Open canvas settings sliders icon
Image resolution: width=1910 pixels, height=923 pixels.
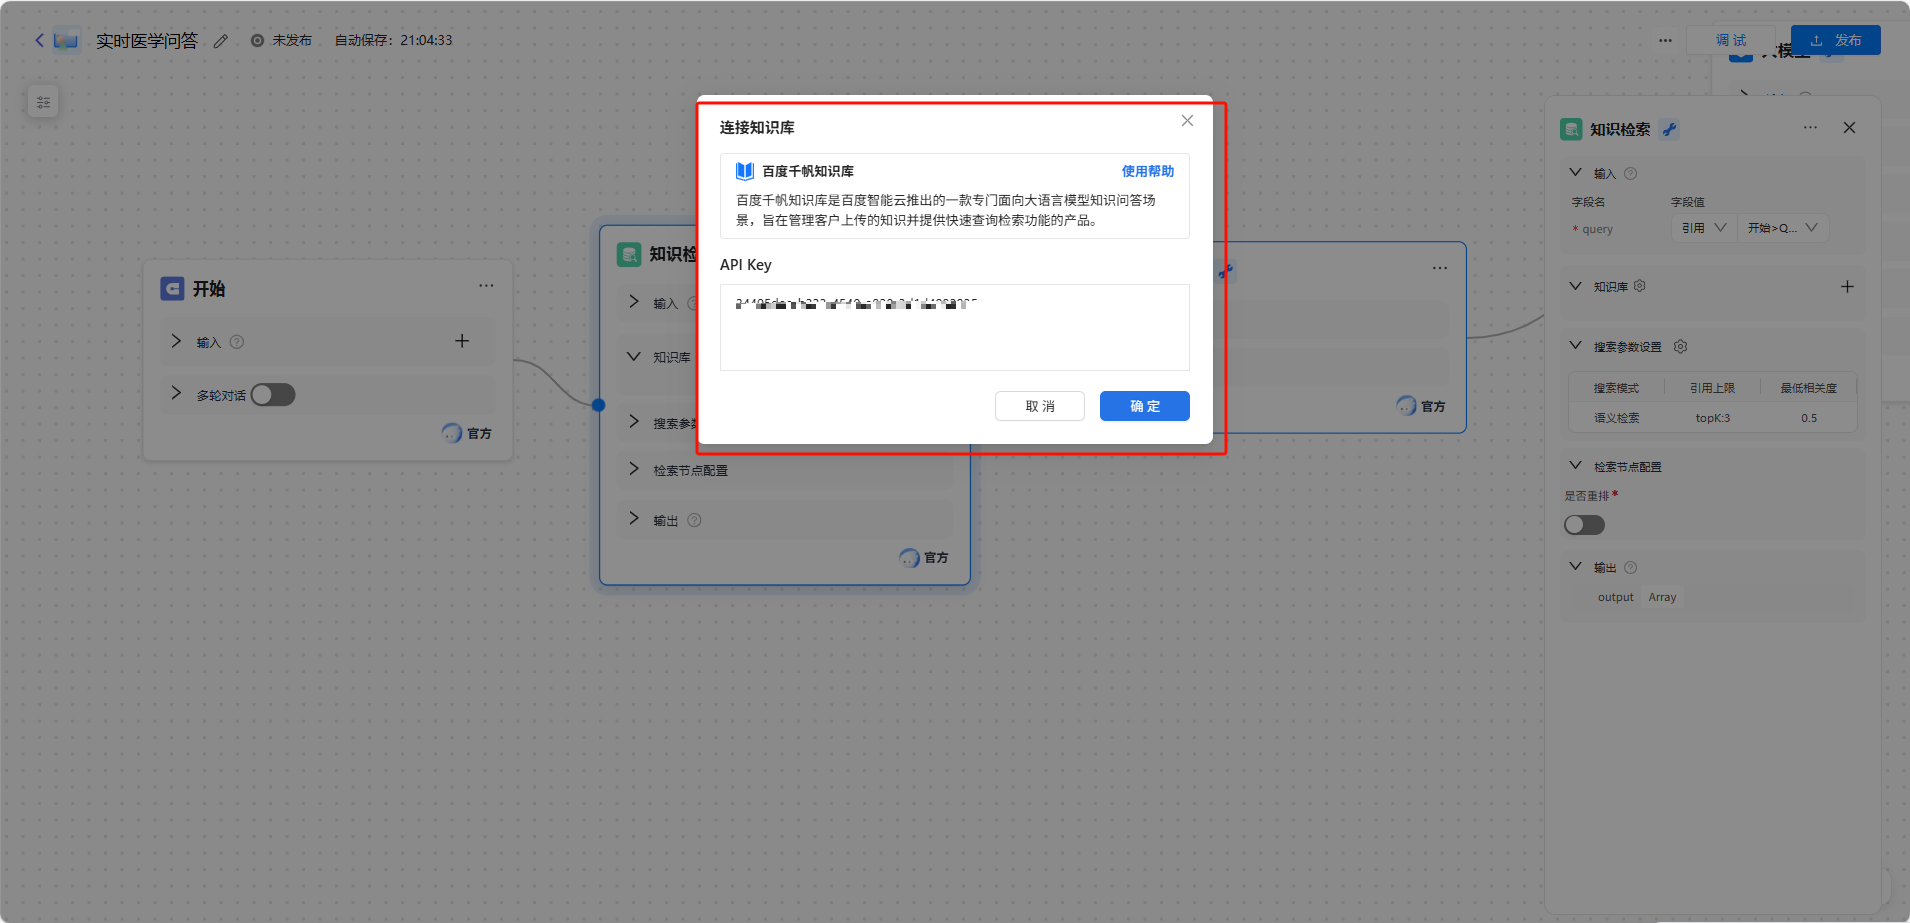[43, 102]
